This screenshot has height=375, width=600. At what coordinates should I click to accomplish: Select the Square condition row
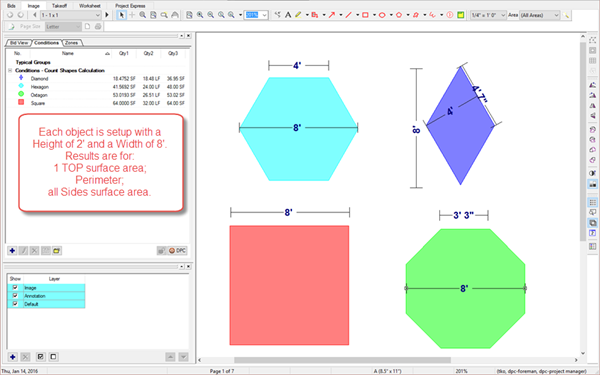click(x=96, y=103)
